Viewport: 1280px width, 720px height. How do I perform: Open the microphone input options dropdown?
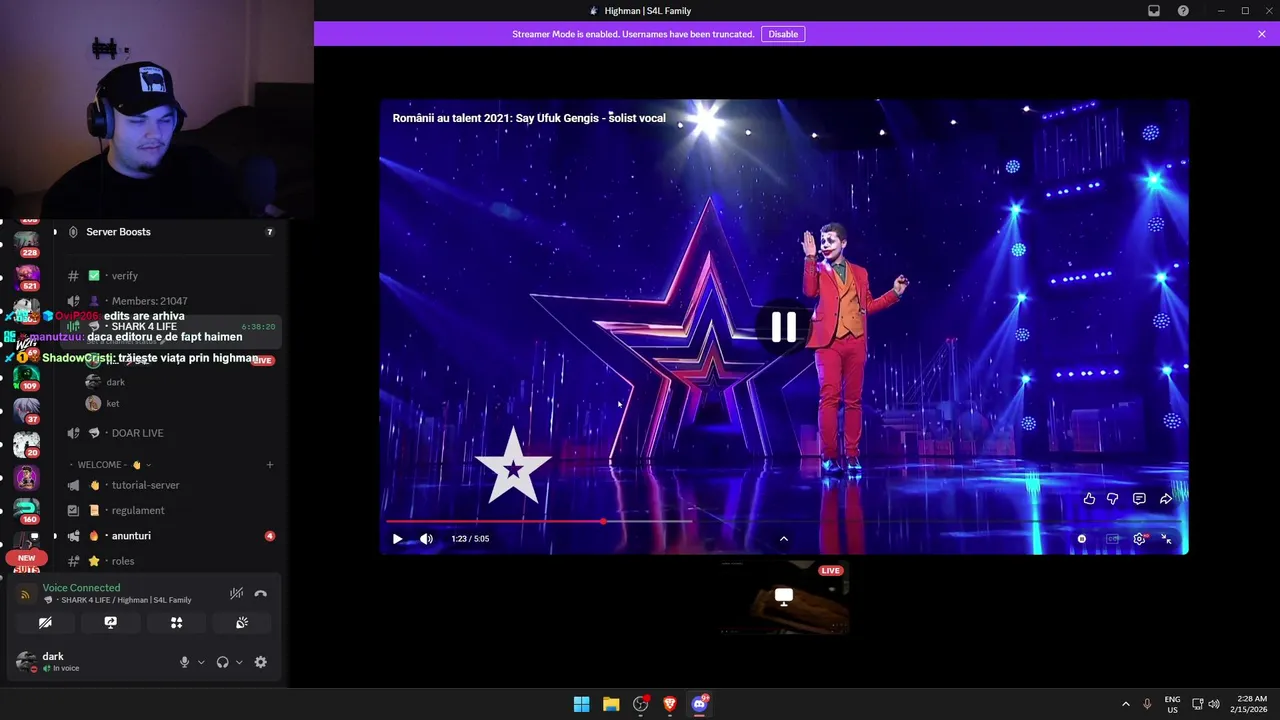(201, 662)
